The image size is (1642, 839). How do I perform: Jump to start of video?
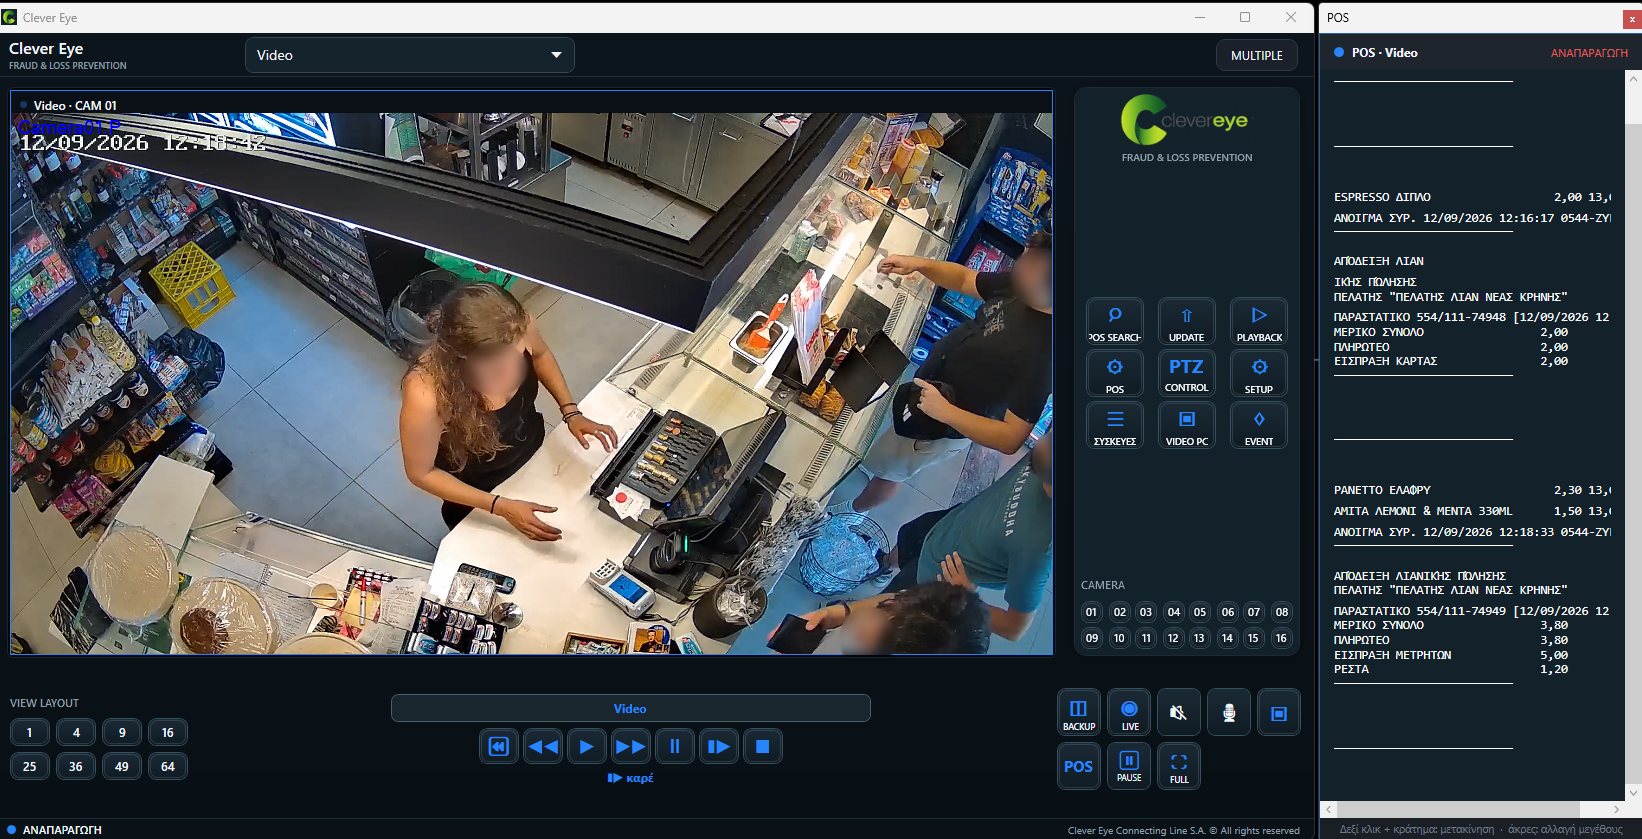[499, 746]
